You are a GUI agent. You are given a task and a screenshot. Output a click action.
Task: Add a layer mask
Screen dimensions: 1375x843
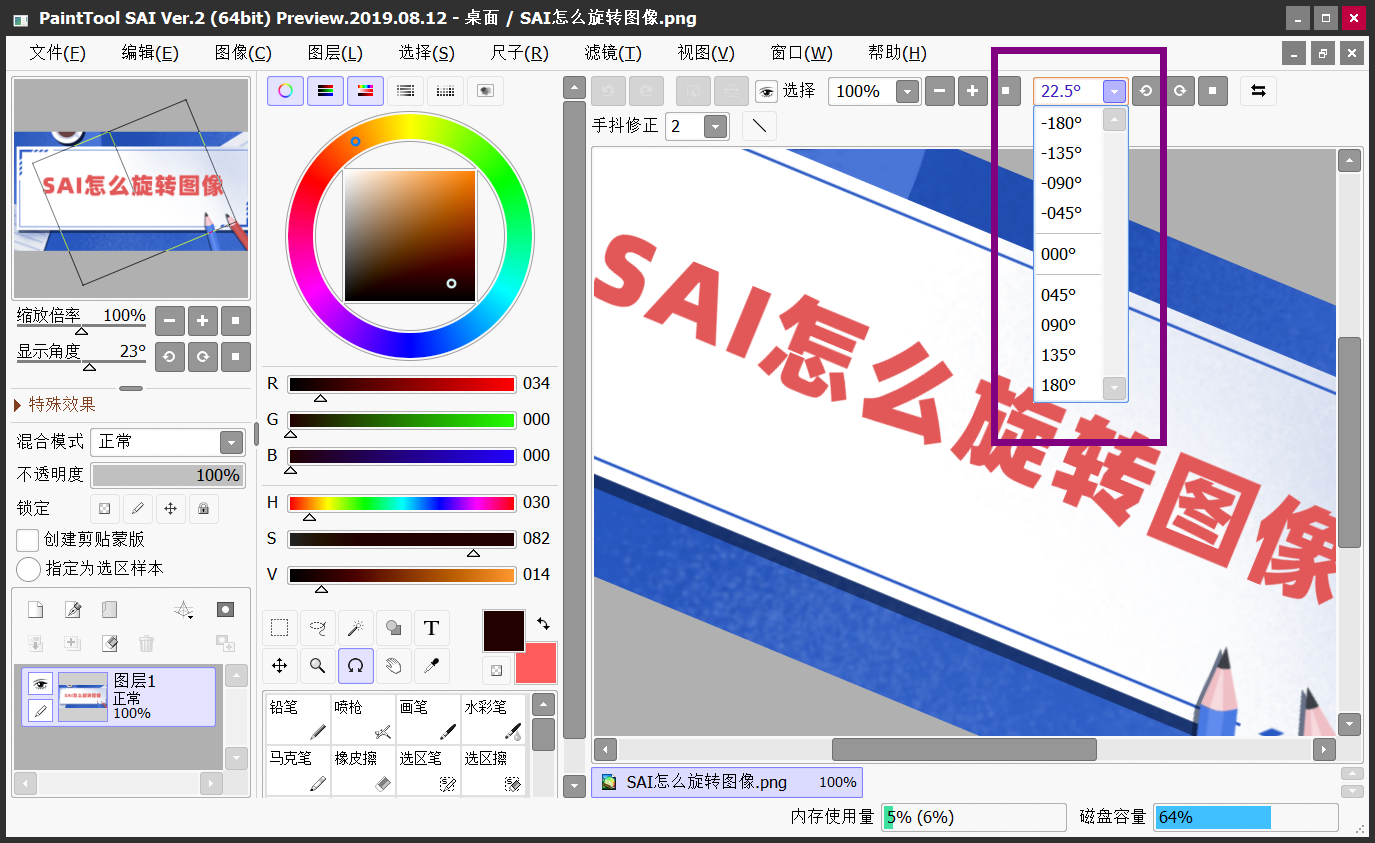(x=226, y=609)
